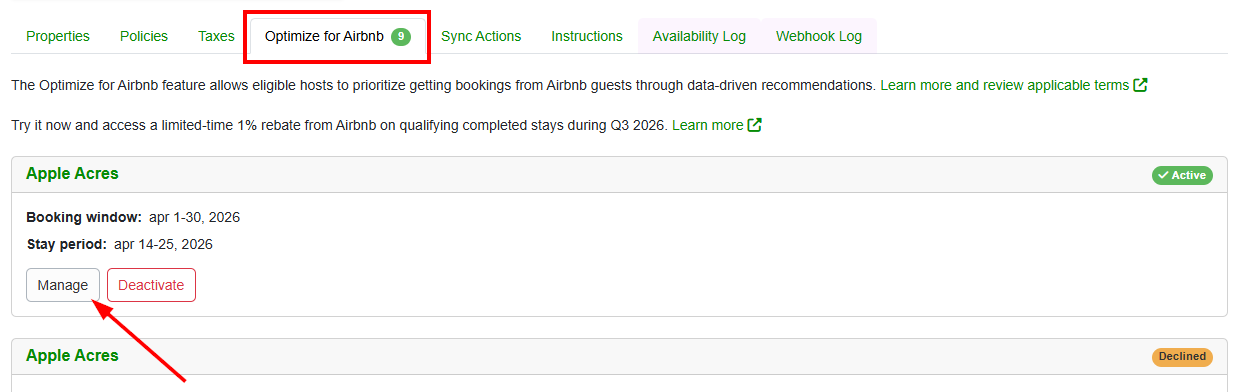Open the Availability Log tab
This screenshot has height=392, width=1236.
click(x=699, y=36)
